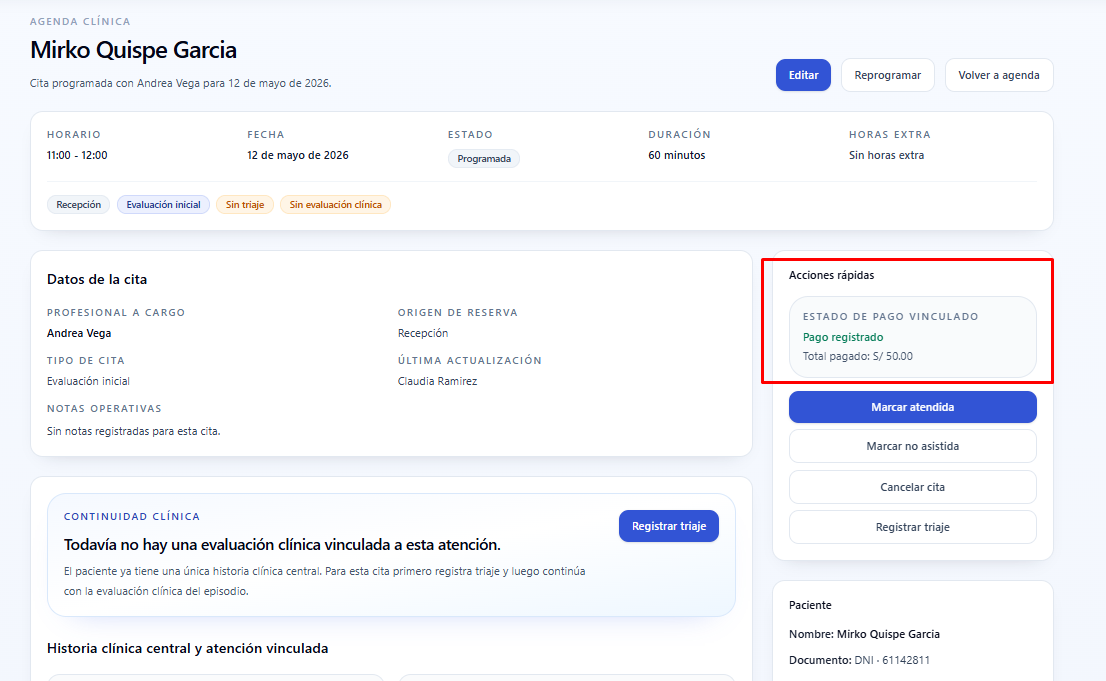Select the Evaluación inicial appointment type value
The image size is (1106, 681).
[88, 381]
